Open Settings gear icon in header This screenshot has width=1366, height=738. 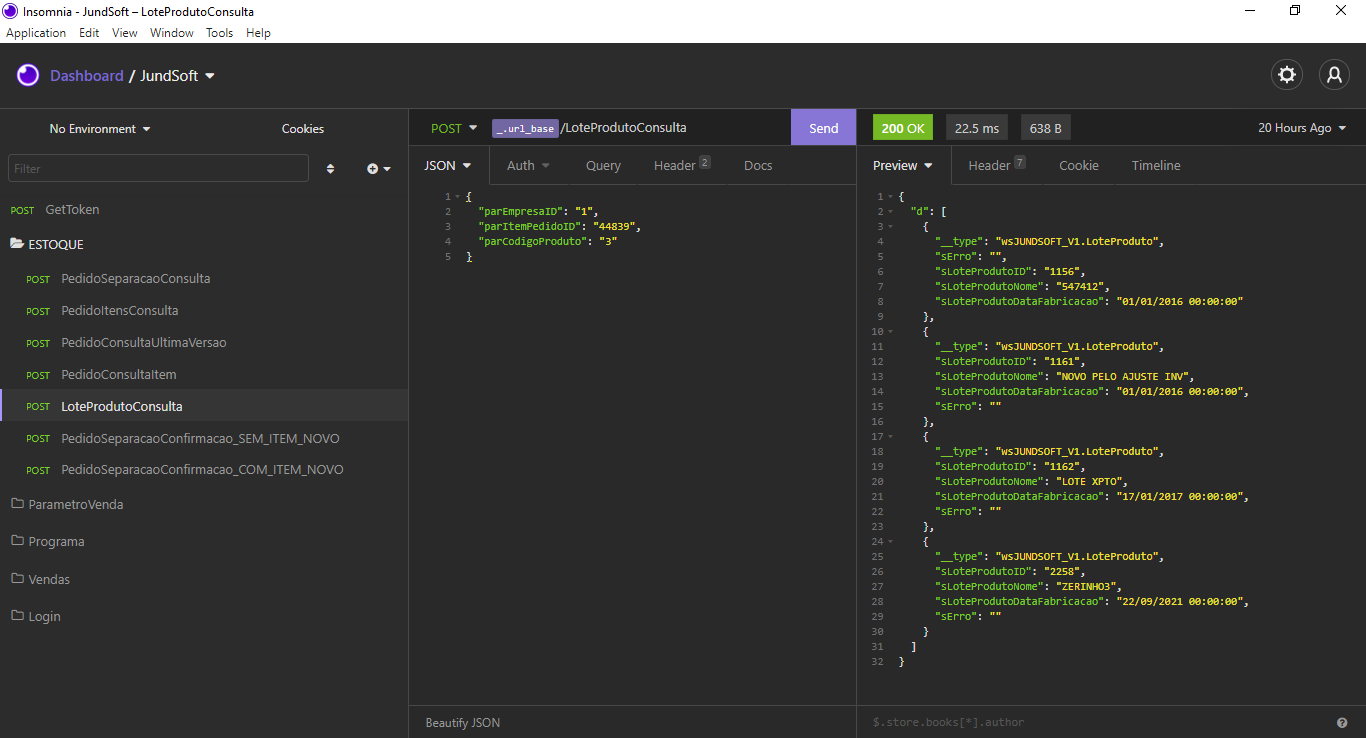click(1287, 75)
